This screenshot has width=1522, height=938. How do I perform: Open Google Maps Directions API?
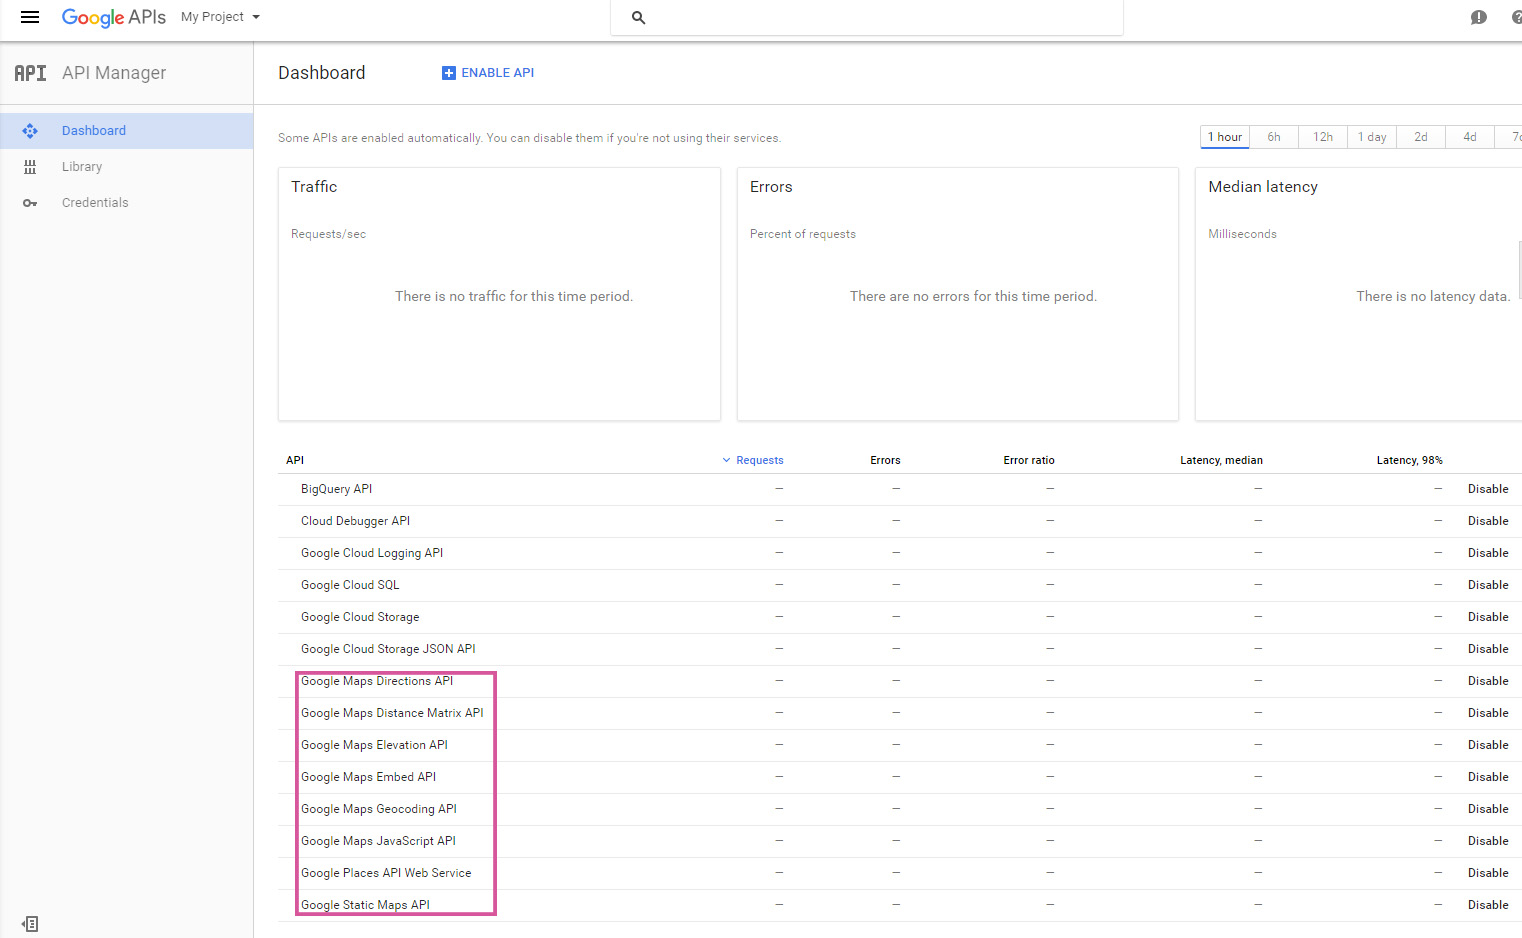tap(377, 681)
